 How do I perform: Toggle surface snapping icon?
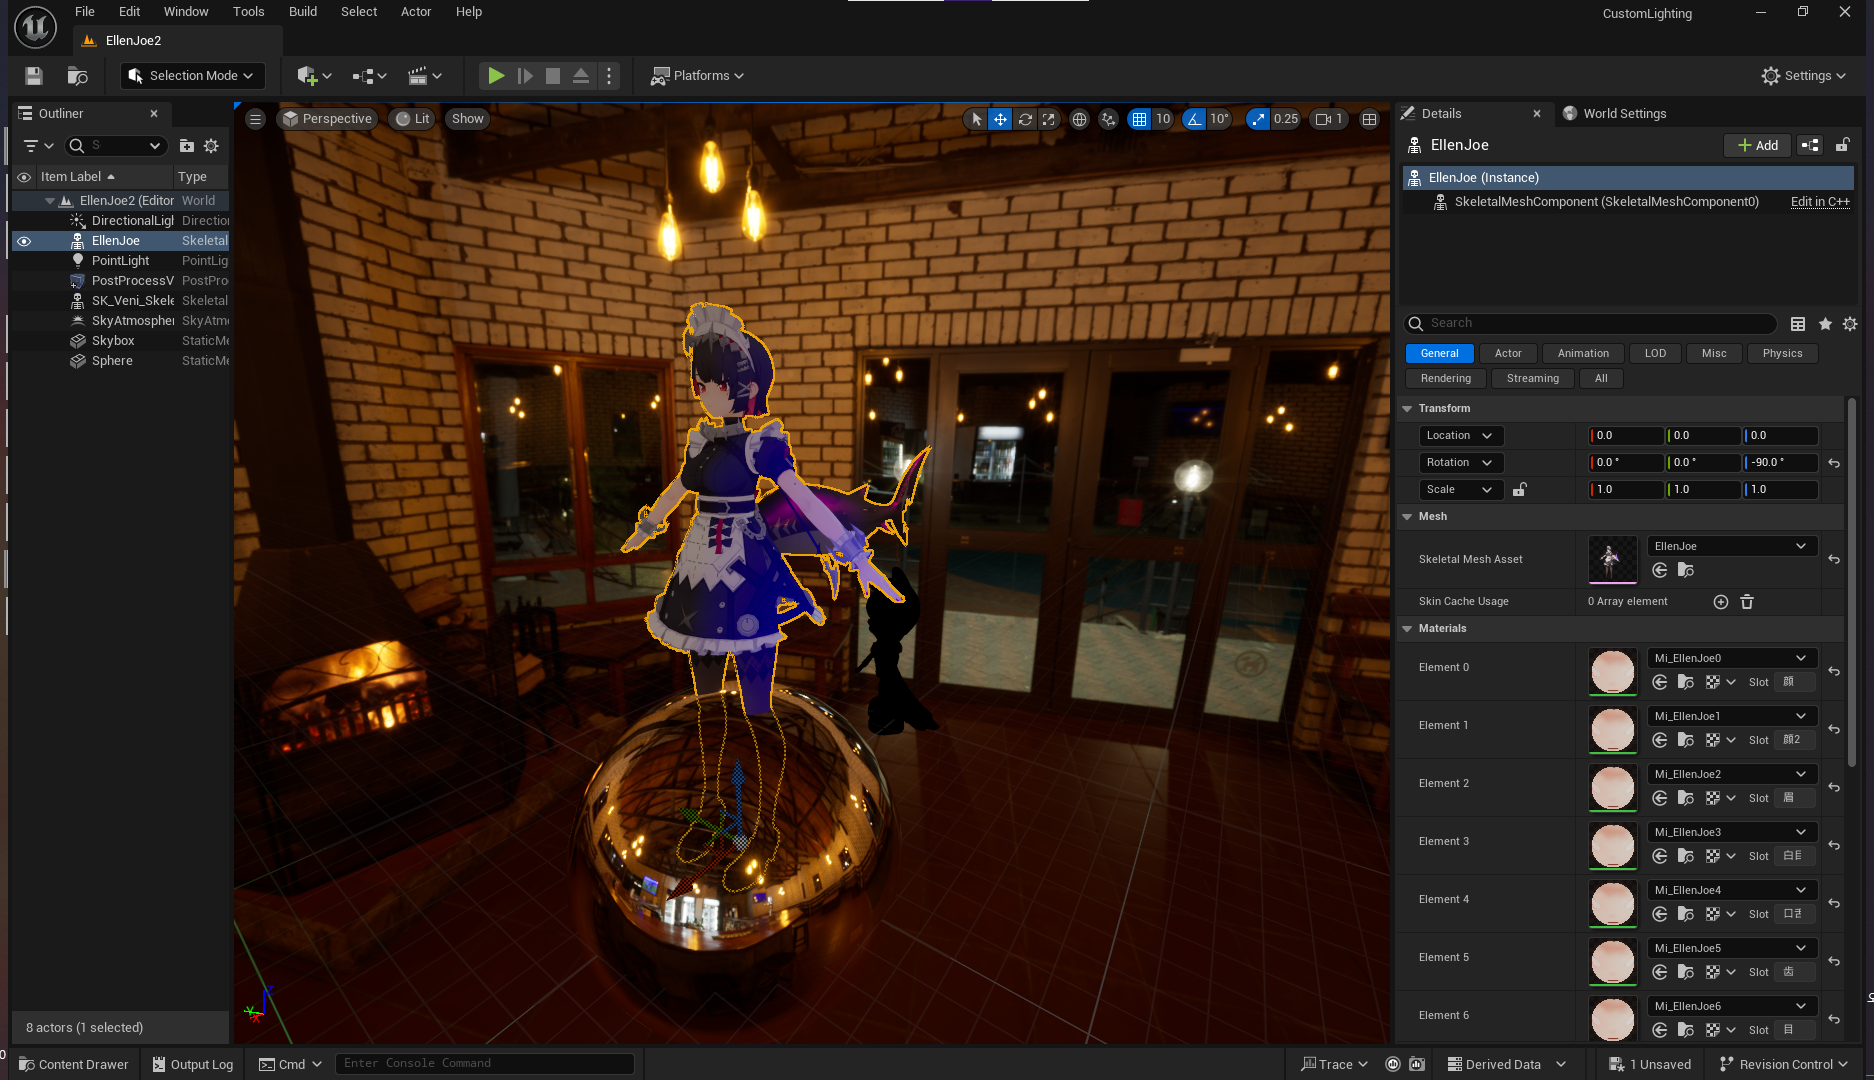pyautogui.click(x=1108, y=119)
